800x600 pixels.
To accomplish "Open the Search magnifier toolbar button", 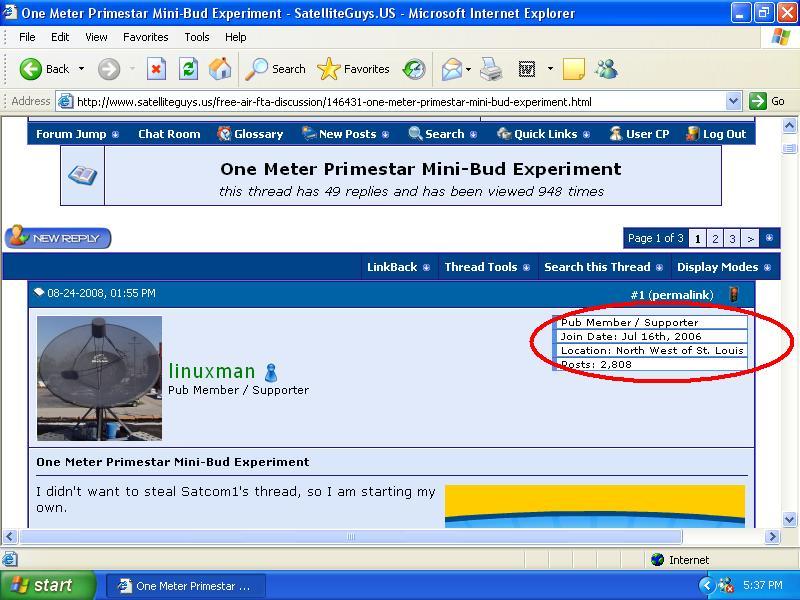I will tap(276, 69).
